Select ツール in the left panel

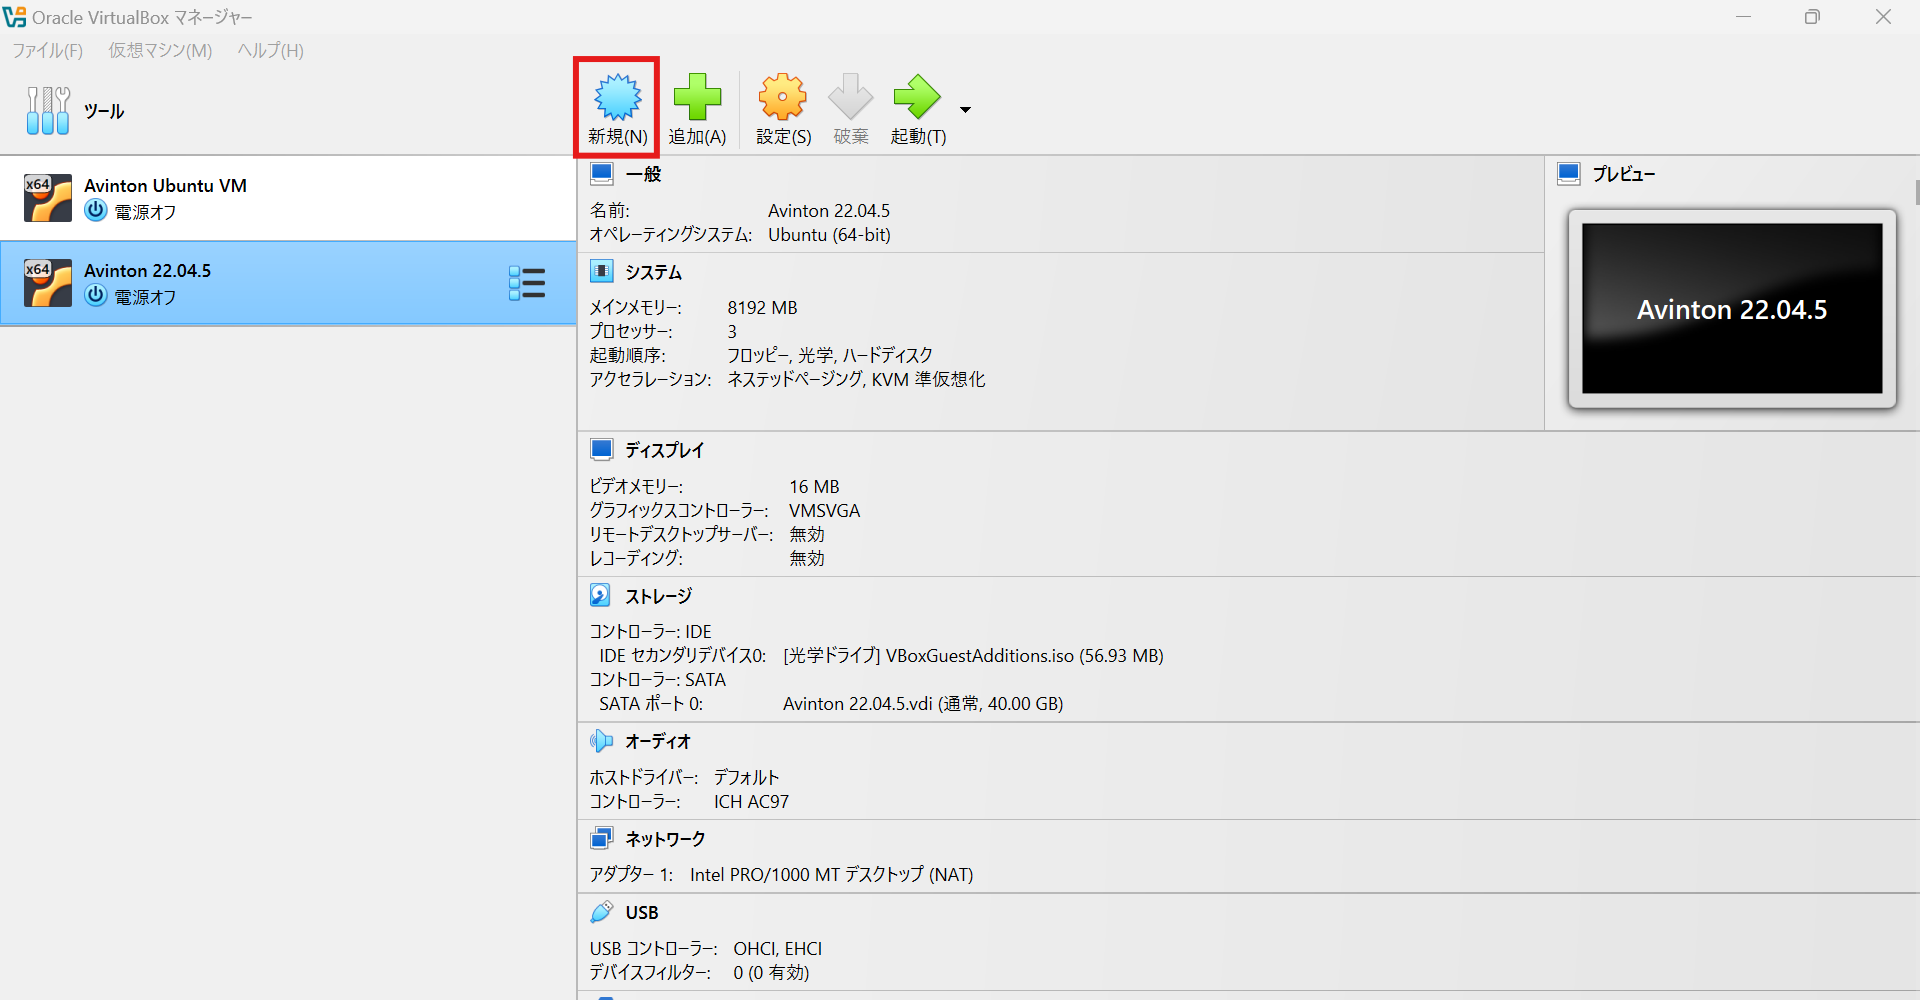tap(287, 110)
